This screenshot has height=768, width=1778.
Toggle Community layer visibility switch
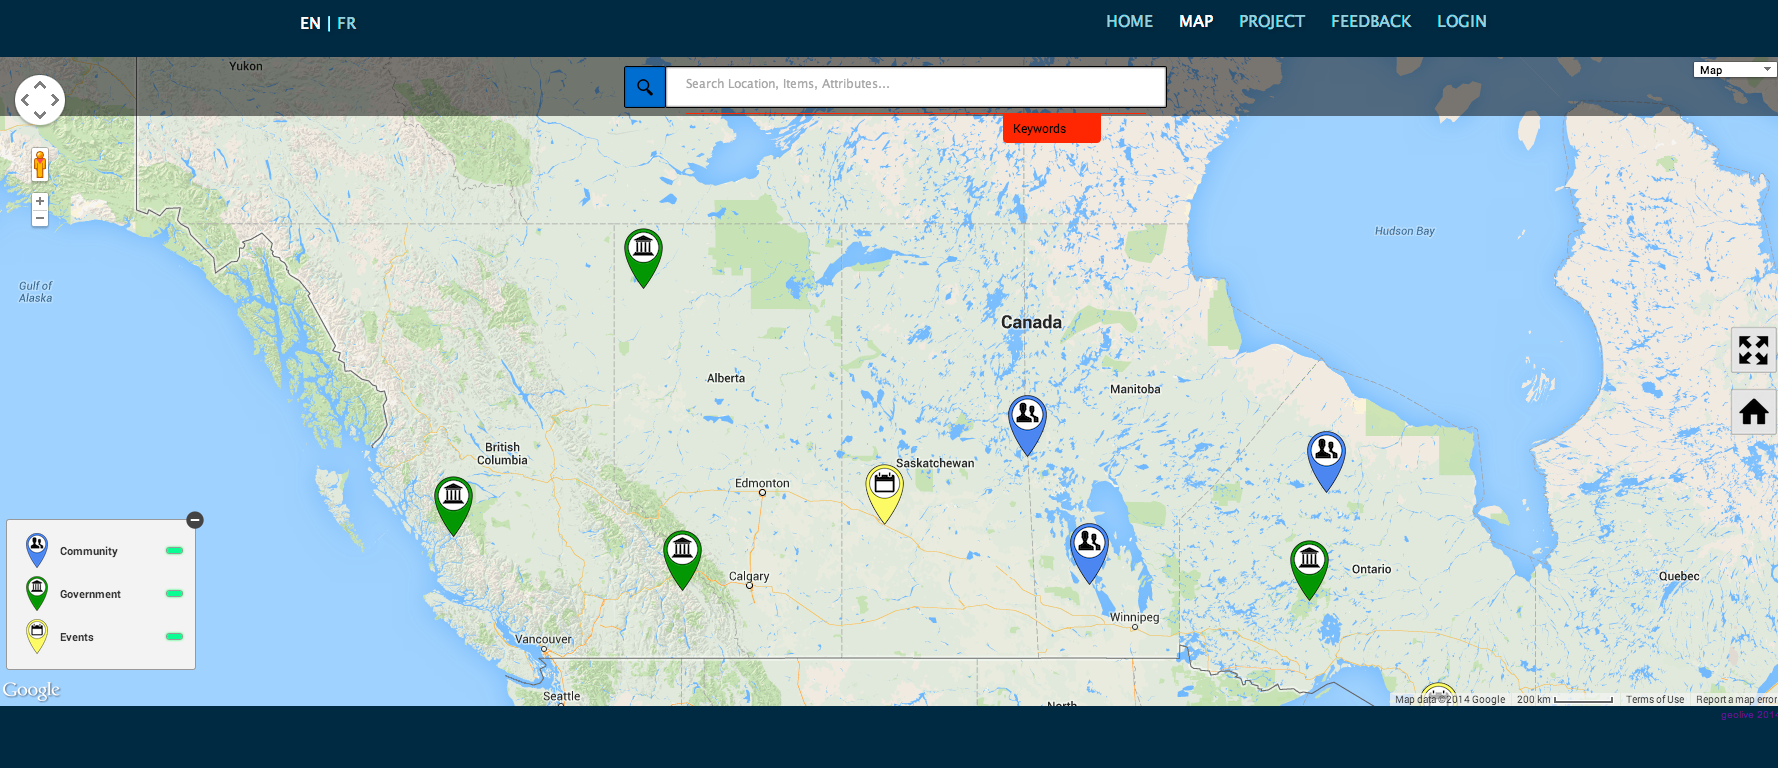tap(174, 551)
